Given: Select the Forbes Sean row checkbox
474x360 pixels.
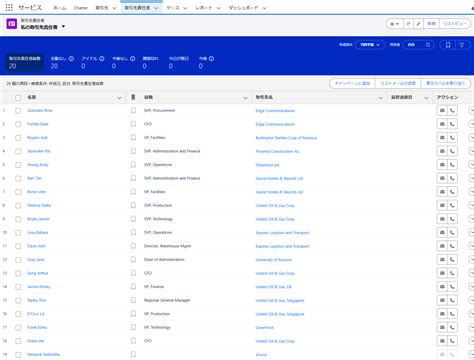Looking at the screenshot, I should pyautogui.click(x=18, y=124).
